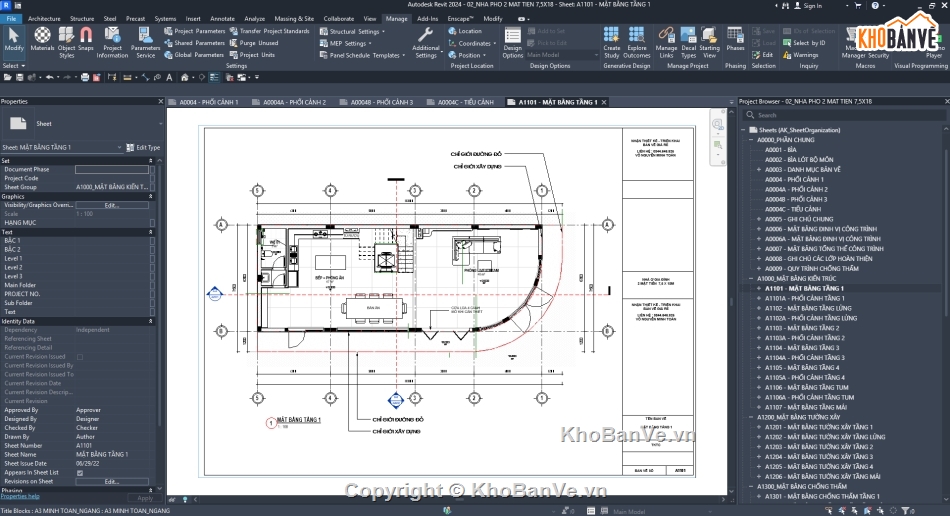Open Shared Parameters
The height and width of the screenshot is (516, 950).
coord(194,43)
